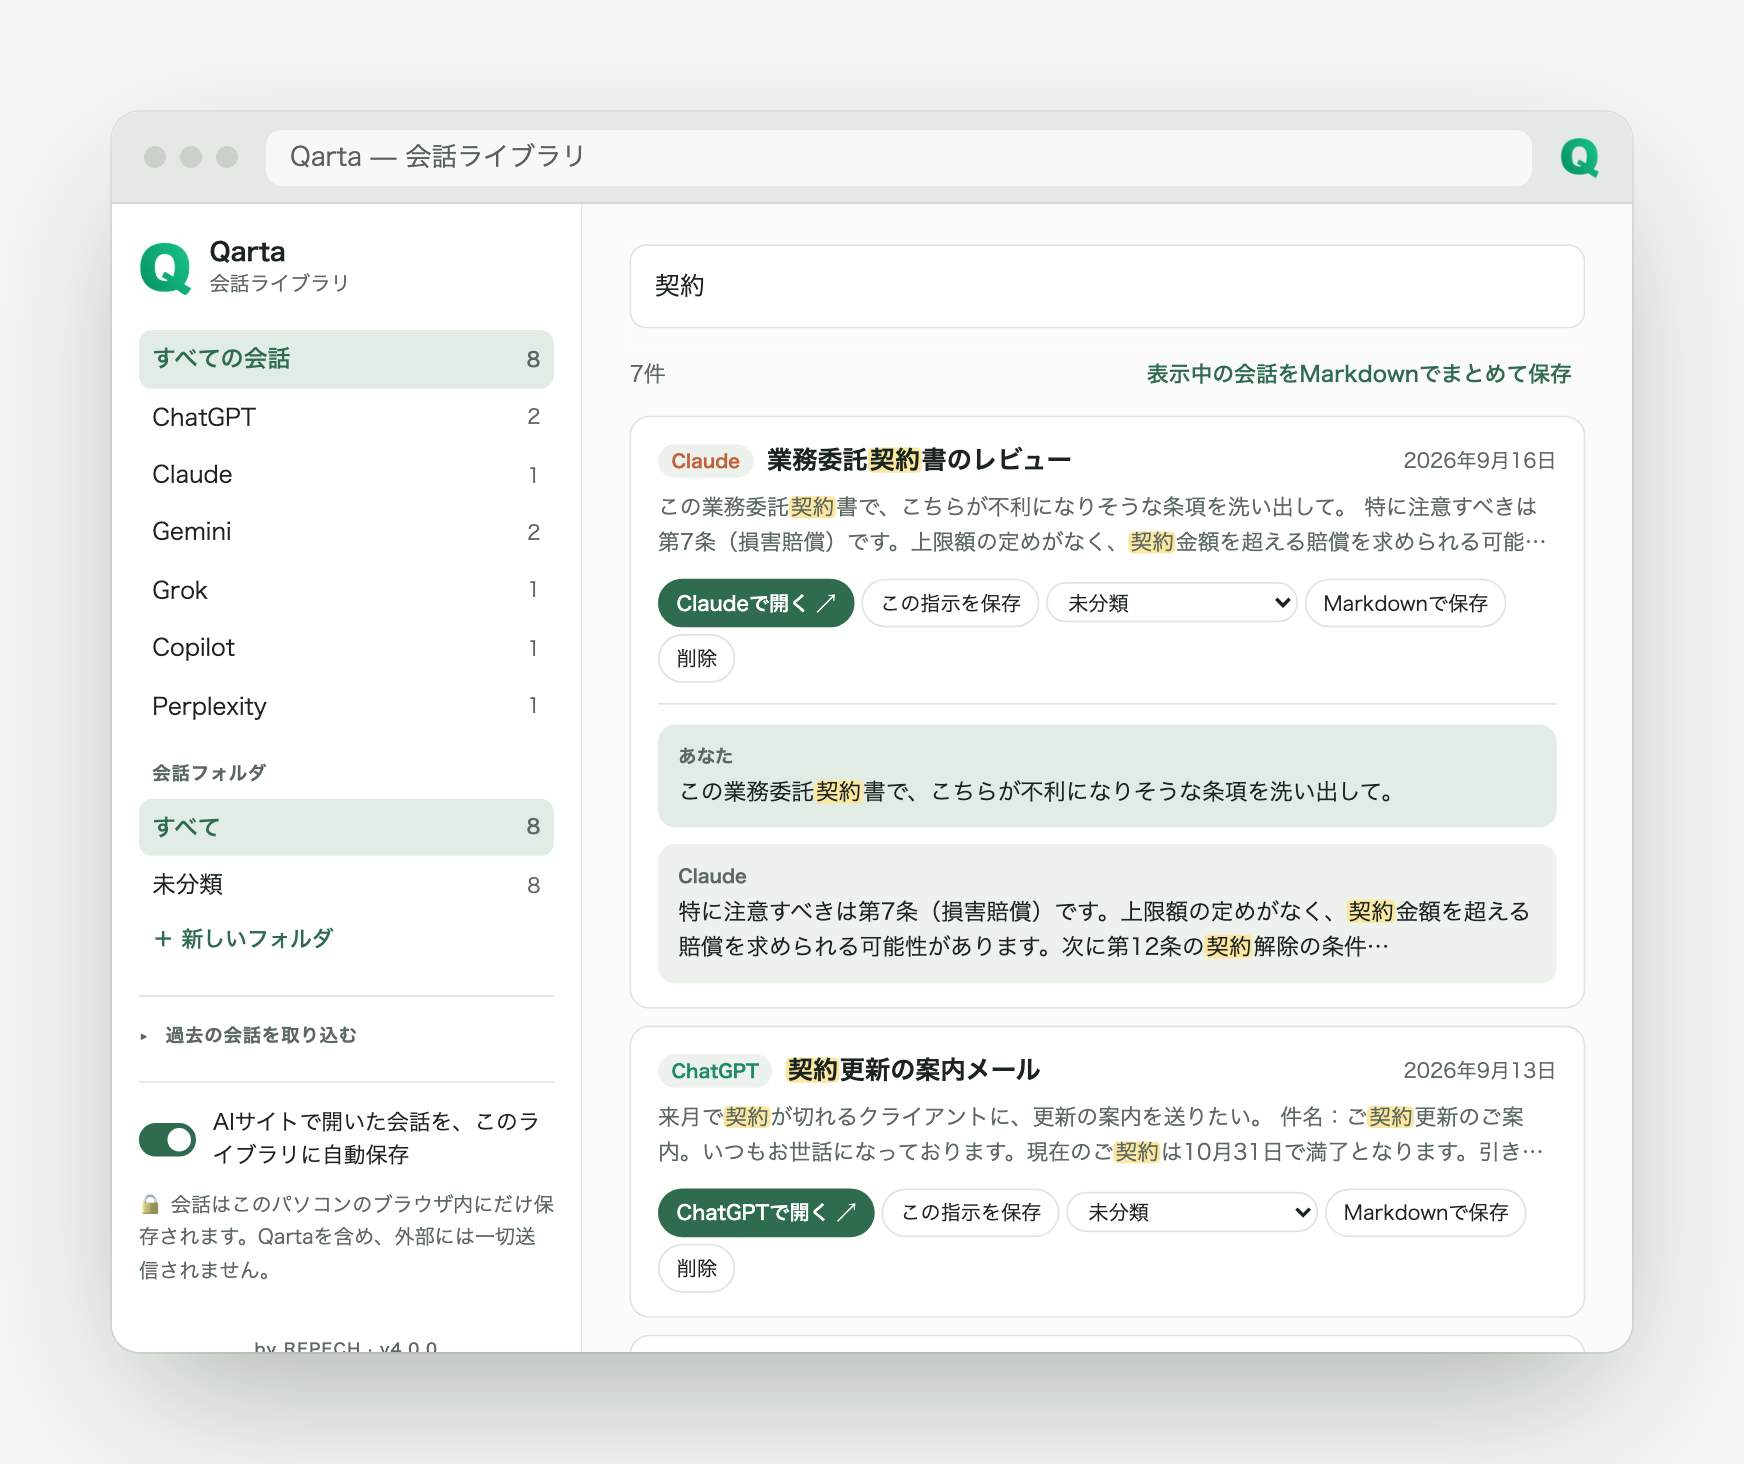
Task: Select すべての会話 in sidebar
Action: click(x=346, y=359)
